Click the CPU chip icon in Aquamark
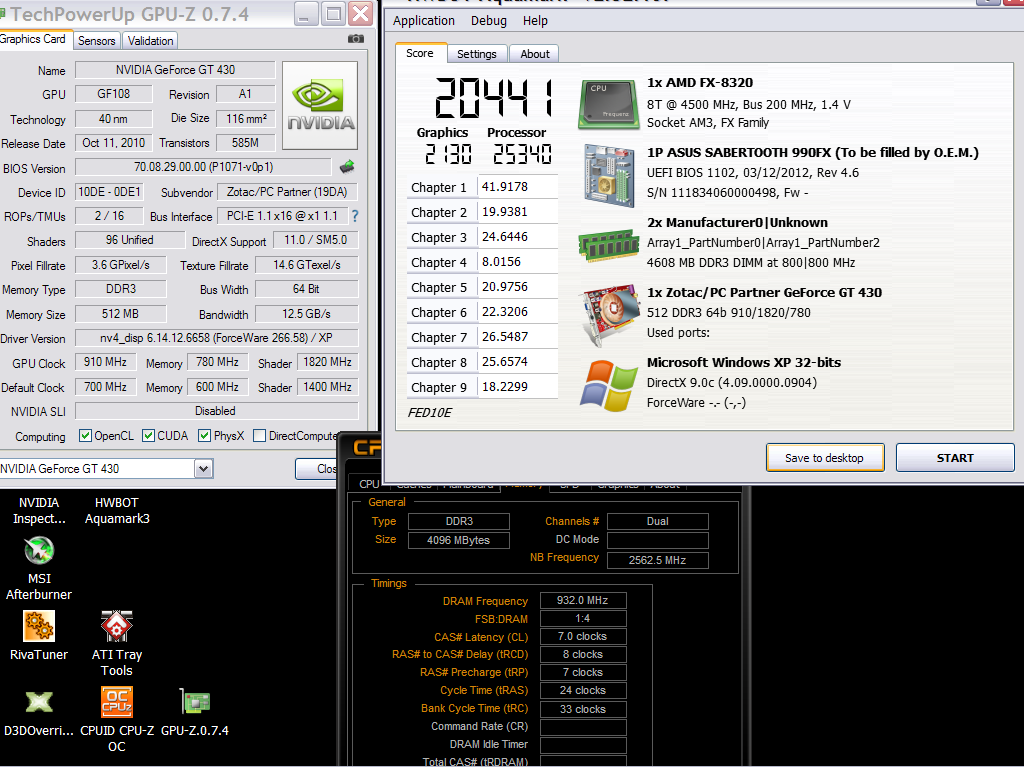1024x768 pixels. tap(607, 104)
